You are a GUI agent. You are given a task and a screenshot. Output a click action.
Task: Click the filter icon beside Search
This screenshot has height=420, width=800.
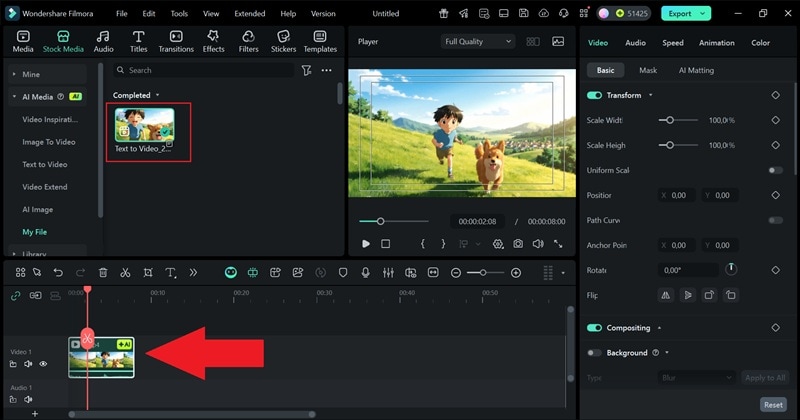(x=306, y=70)
